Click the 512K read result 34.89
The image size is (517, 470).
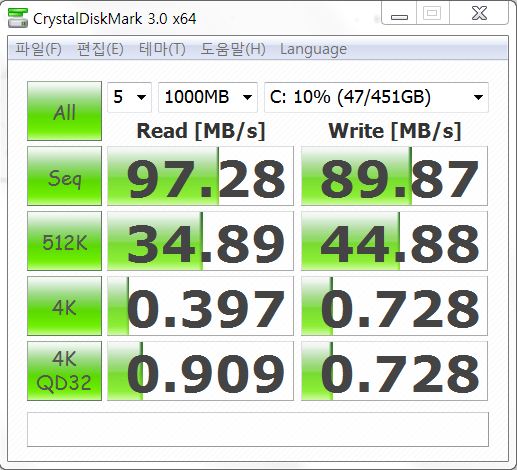pos(200,241)
